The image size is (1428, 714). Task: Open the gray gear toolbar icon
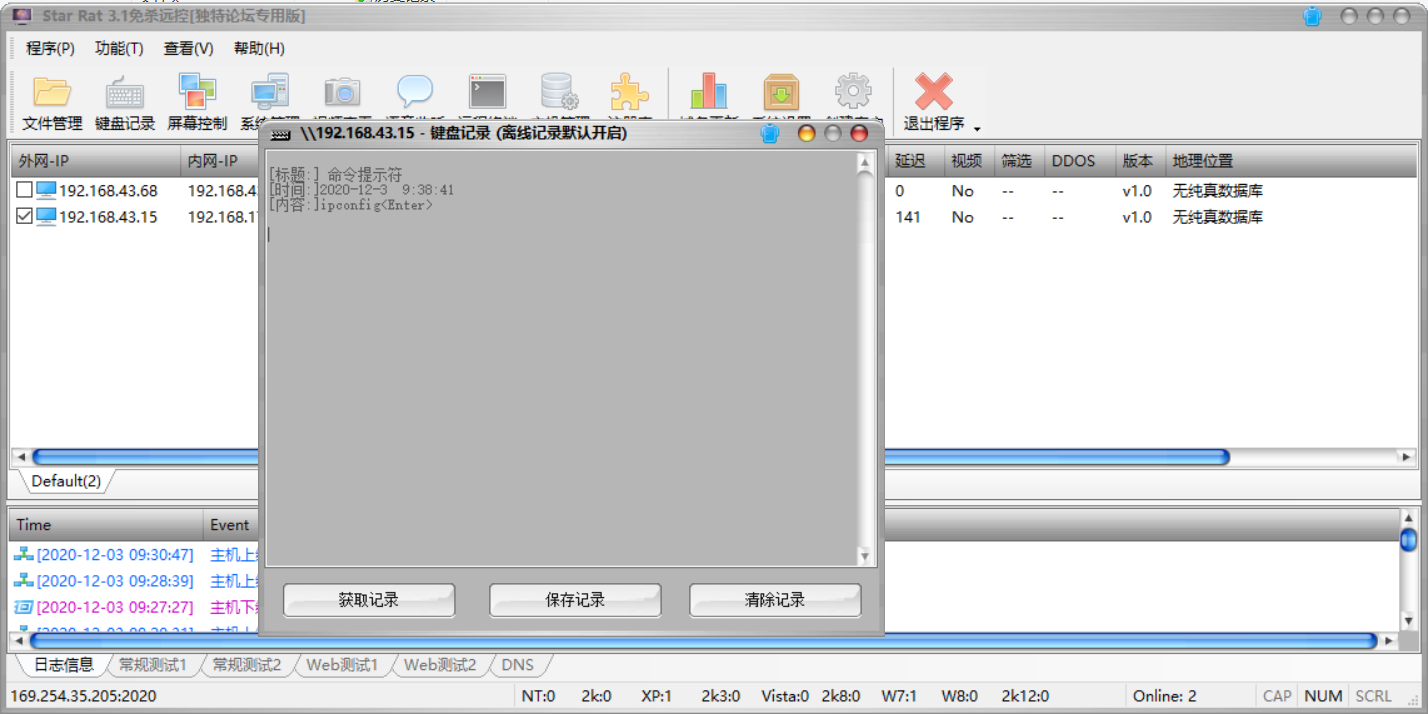[x=853, y=92]
